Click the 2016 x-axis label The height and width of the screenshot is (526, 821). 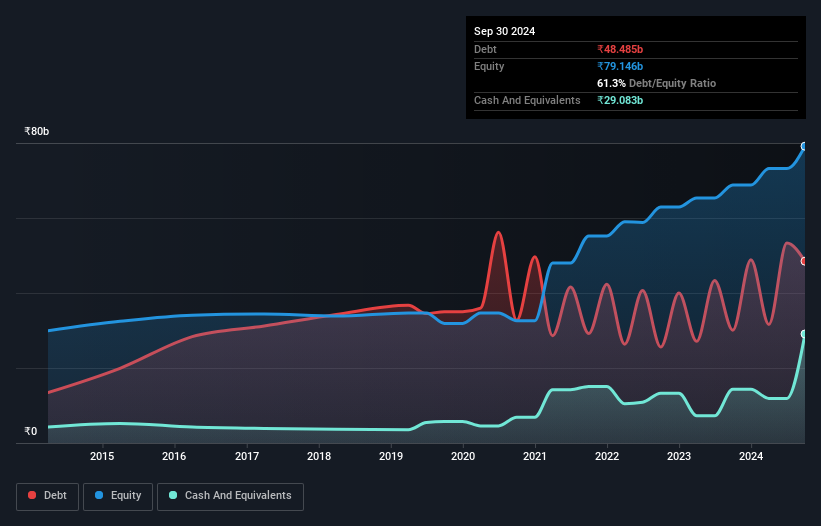(x=174, y=456)
